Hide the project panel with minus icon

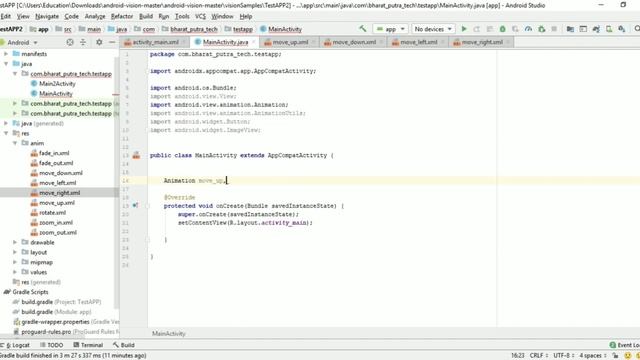[x=112, y=42]
